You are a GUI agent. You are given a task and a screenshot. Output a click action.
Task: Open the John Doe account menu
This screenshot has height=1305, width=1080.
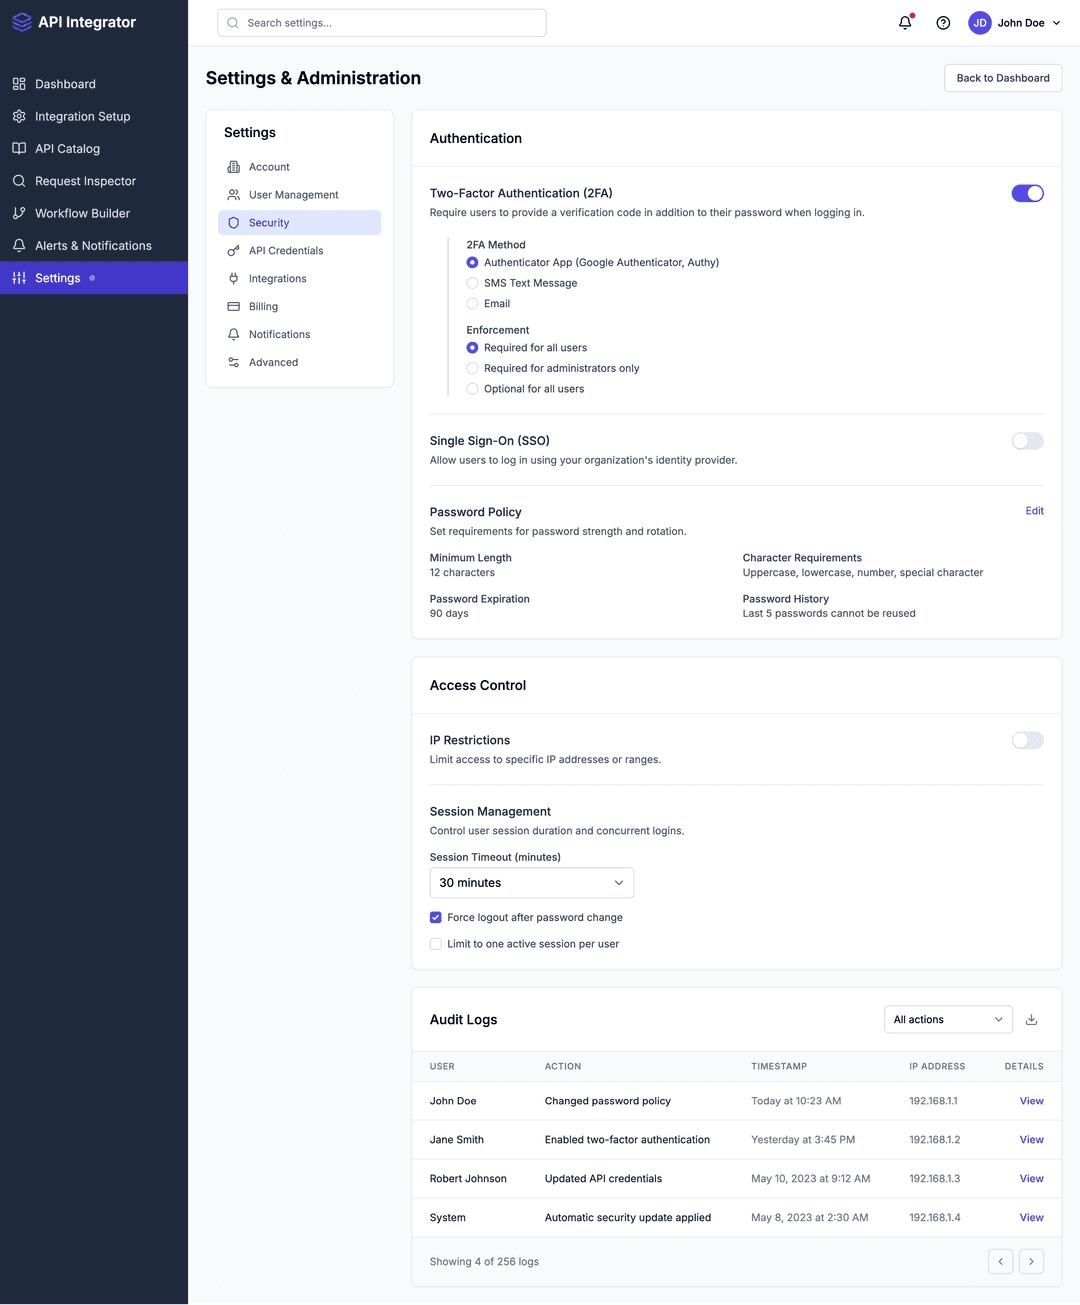pyautogui.click(x=1014, y=22)
